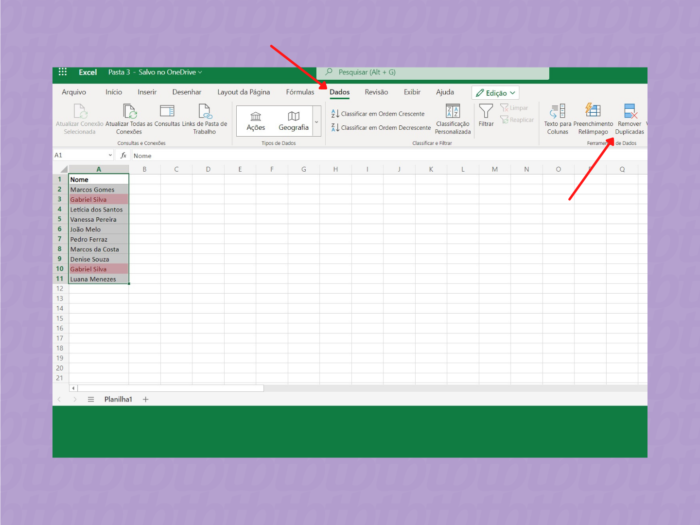Switch to the Dados tab
Image resolution: width=700 pixels, height=525 pixels.
click(339, 92)
